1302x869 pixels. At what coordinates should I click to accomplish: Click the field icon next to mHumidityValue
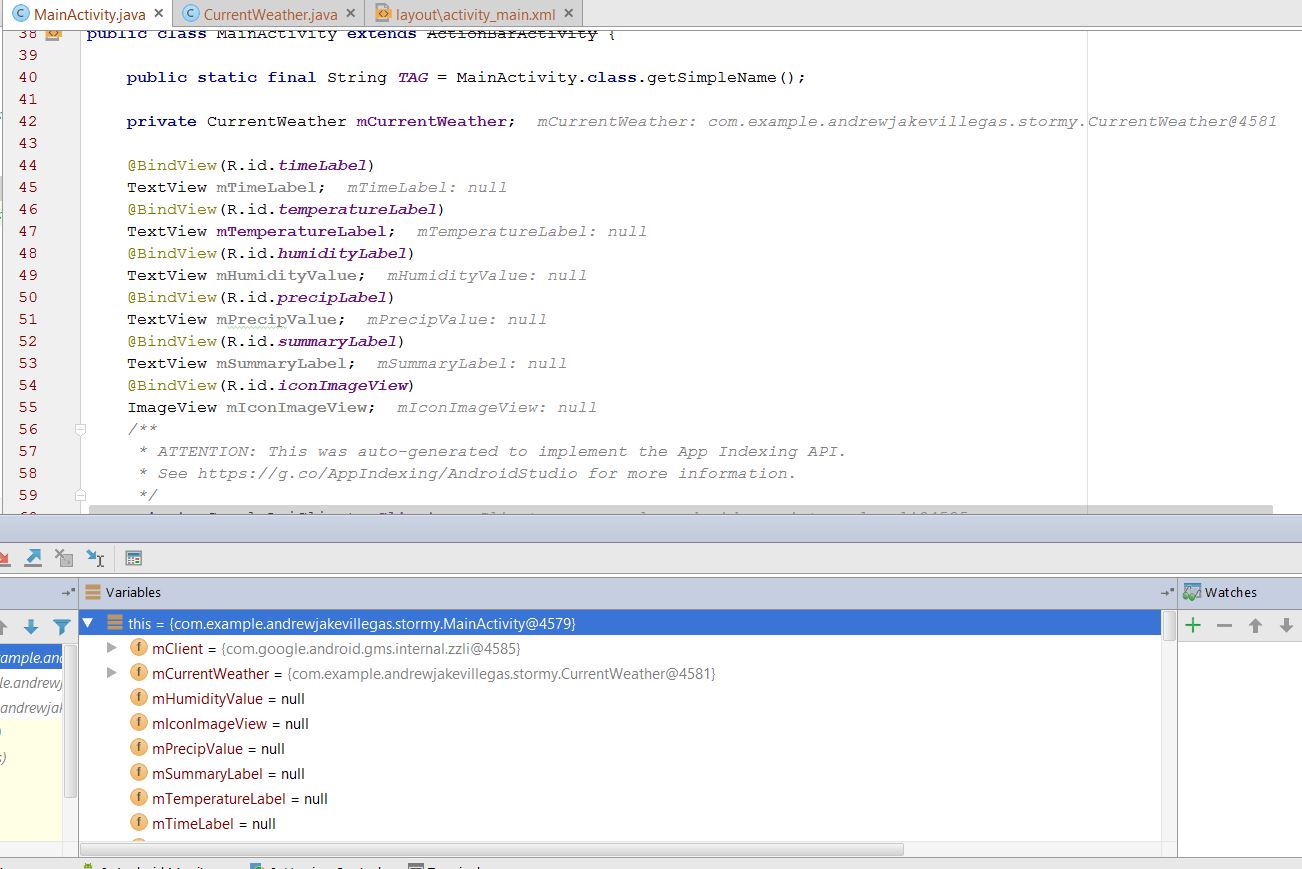pyautogui.click(x=139, y=698)
